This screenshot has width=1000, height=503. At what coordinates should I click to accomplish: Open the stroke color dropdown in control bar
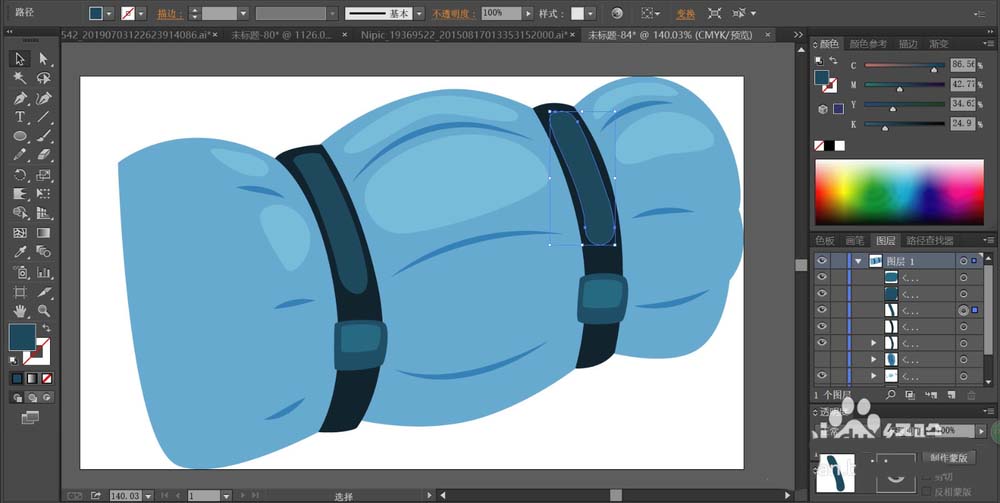pyautogui.click(x=141, y=13)
